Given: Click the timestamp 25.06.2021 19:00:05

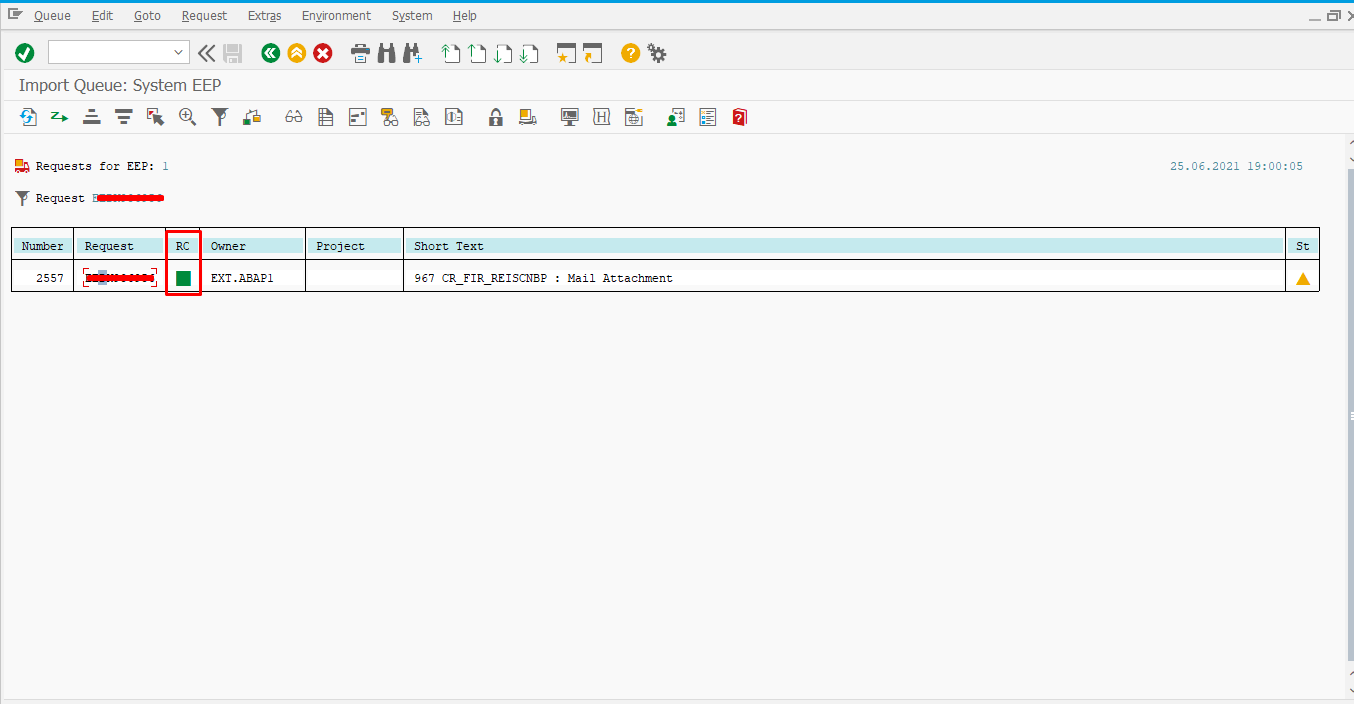Looking at the screenshot, I should pyautogui.click(x=1236, y=166).
